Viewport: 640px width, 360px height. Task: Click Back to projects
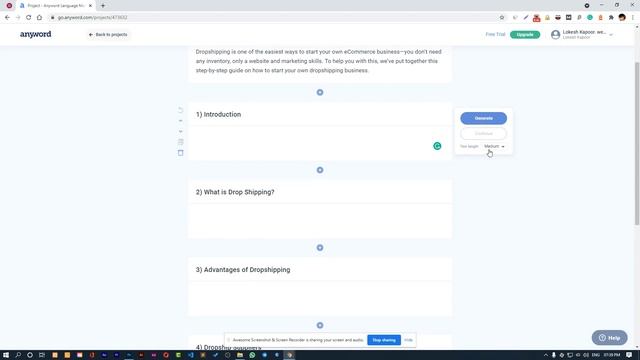(x=108, y=35)
